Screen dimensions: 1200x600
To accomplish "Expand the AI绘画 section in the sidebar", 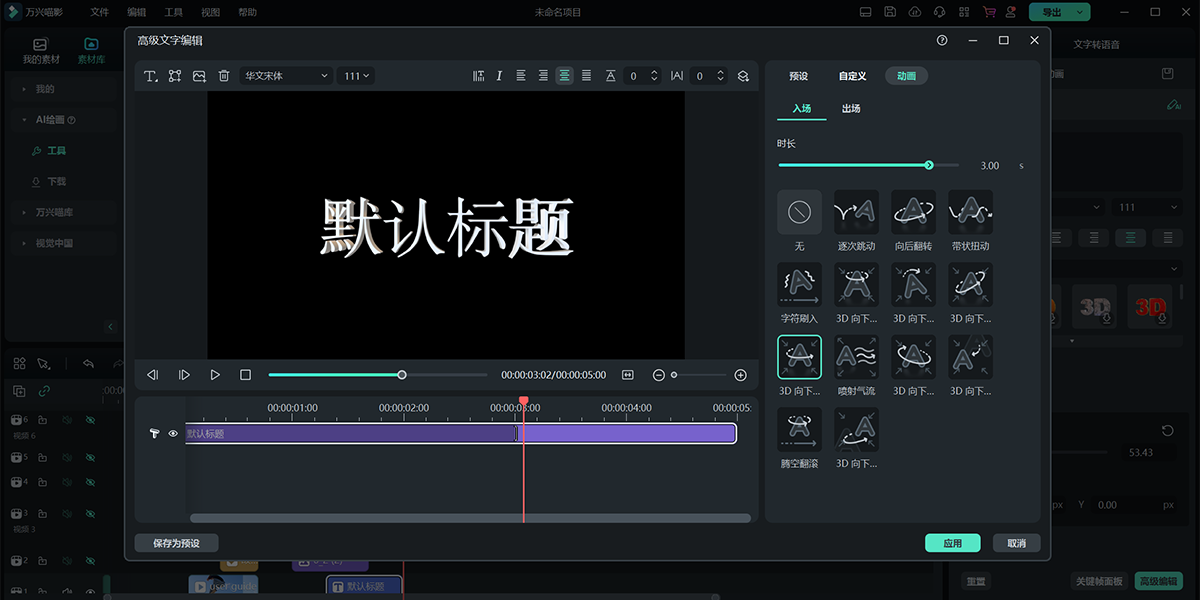I will [x=48, y=119].
